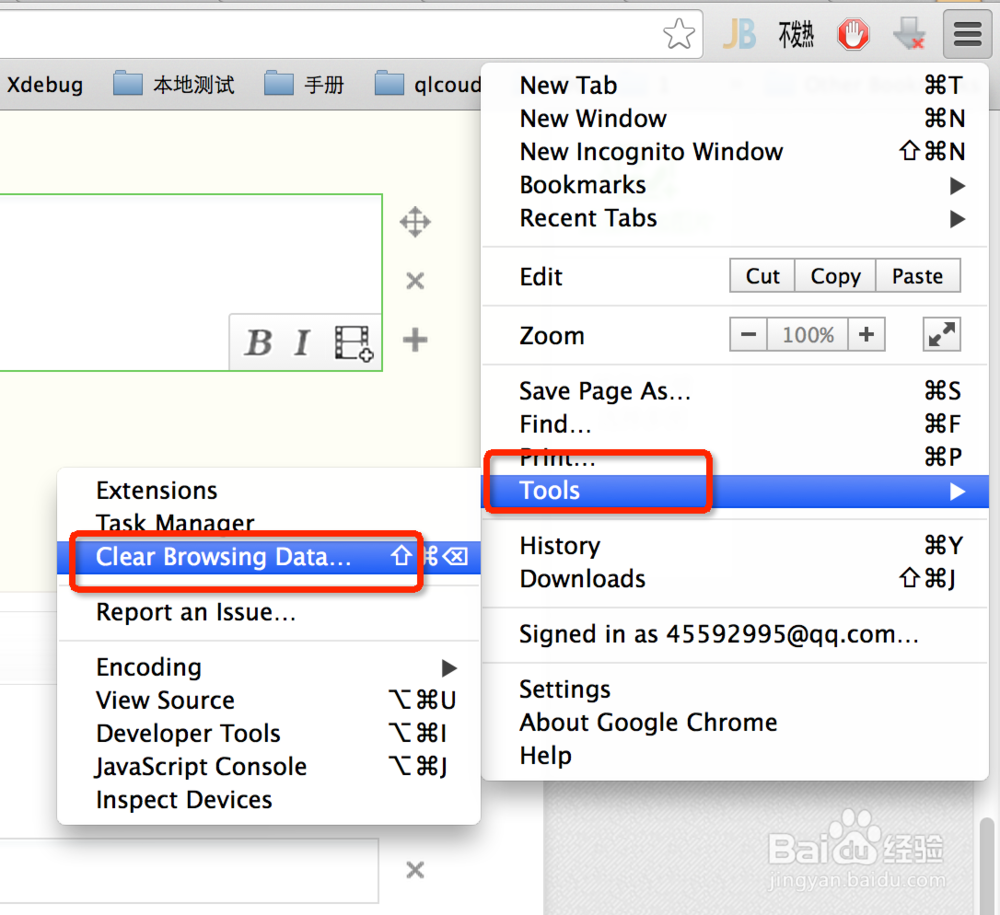This screenshot has height=915, width=1000.
Task: Click the X icon beside the editor box
Action: coord(415,281)
